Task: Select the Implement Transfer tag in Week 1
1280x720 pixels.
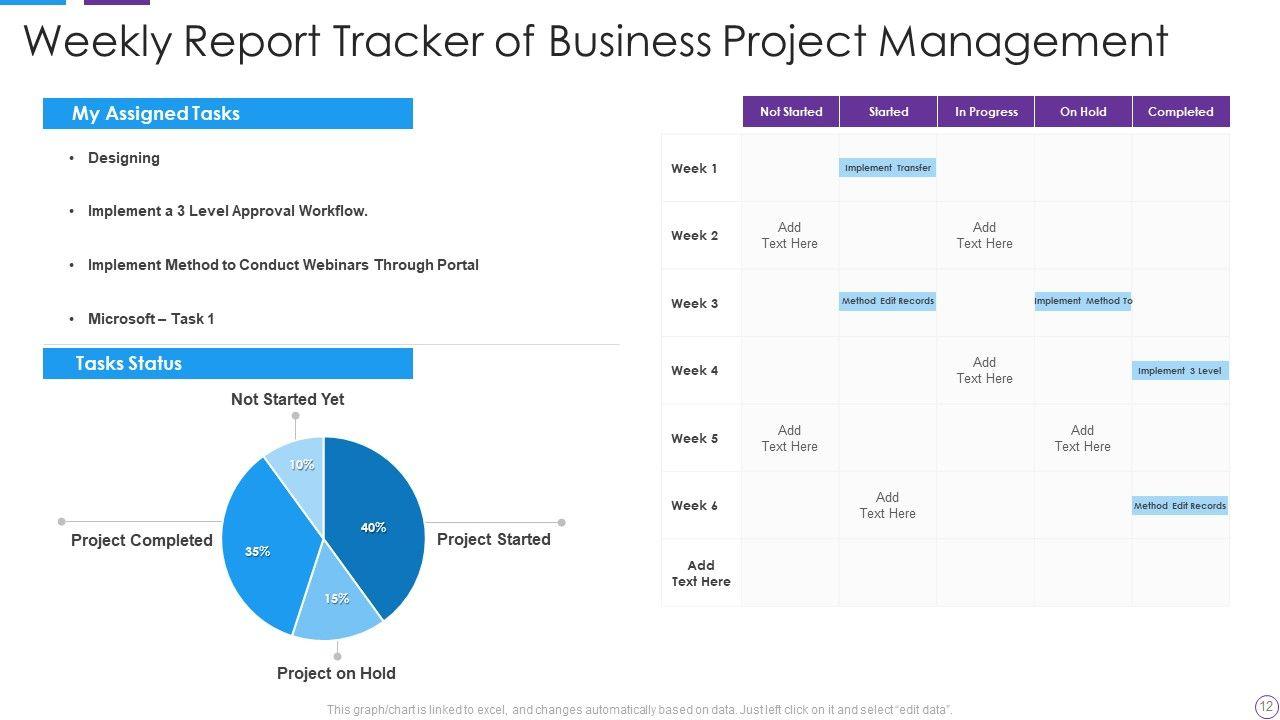Action: (887, 168)
